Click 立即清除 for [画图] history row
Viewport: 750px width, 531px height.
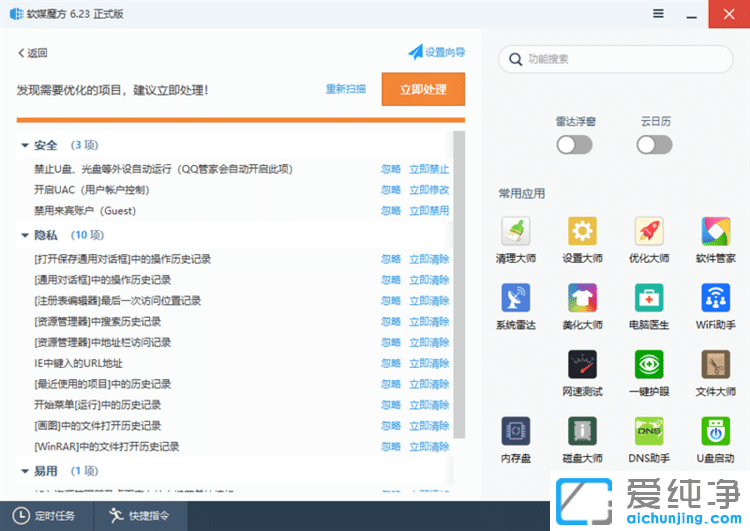tap(429, 426)
